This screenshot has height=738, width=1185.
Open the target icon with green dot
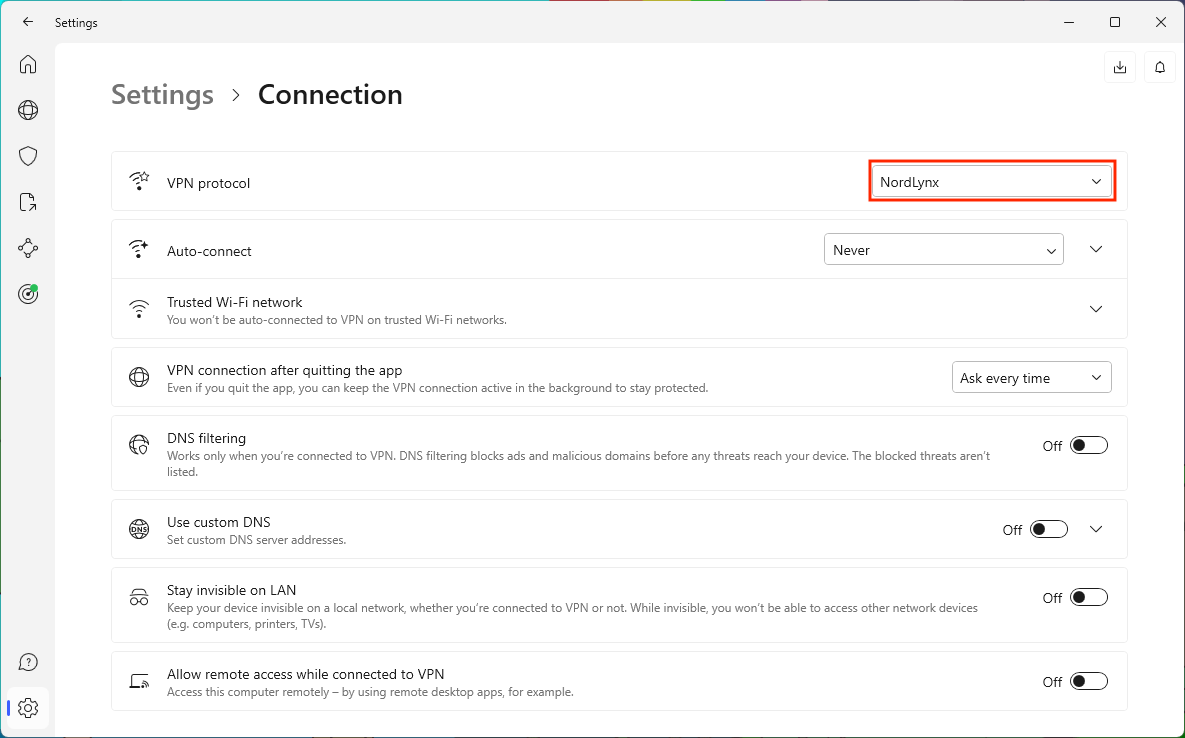pyautogui.click(x=28, y=294)
